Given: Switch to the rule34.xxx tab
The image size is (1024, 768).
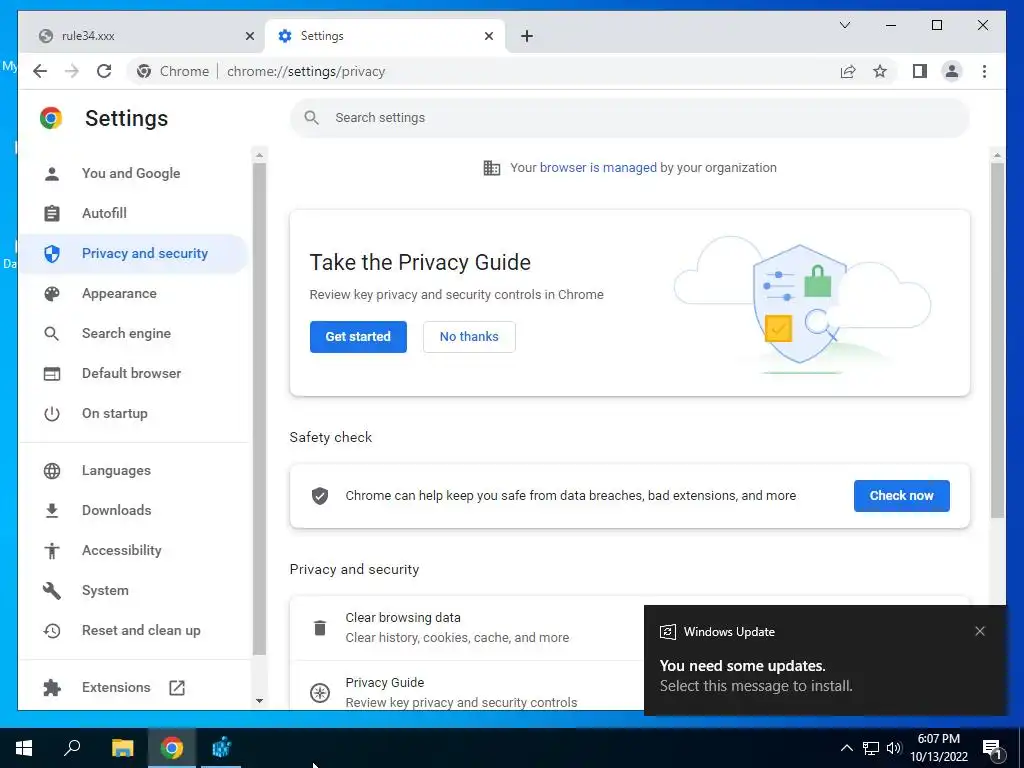Looking at the screenshot, I should (142, 36).
